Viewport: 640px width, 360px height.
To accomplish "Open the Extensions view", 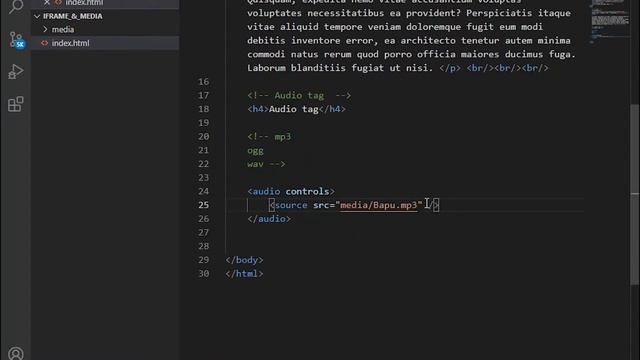I will [16, 104].
